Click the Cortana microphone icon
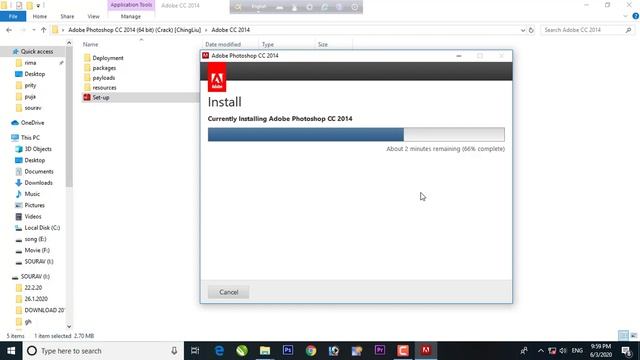This screenshot has height=360, width=640. pos(174,351)
